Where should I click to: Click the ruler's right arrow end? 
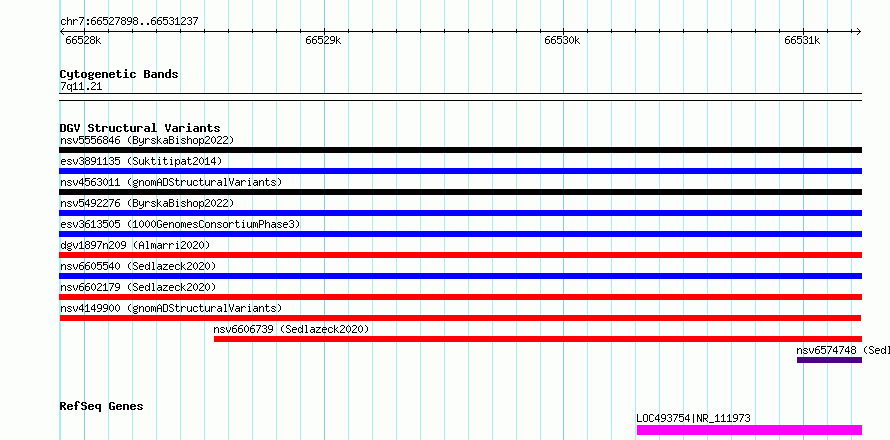tap(859, 31)
